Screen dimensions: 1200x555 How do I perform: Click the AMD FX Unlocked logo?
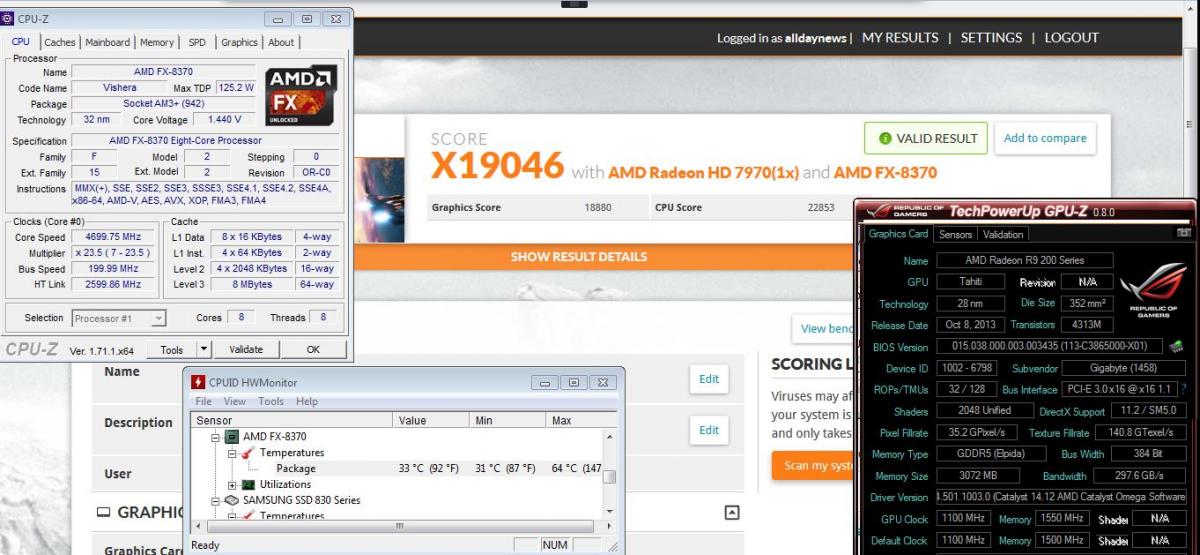tap(299, 94)
